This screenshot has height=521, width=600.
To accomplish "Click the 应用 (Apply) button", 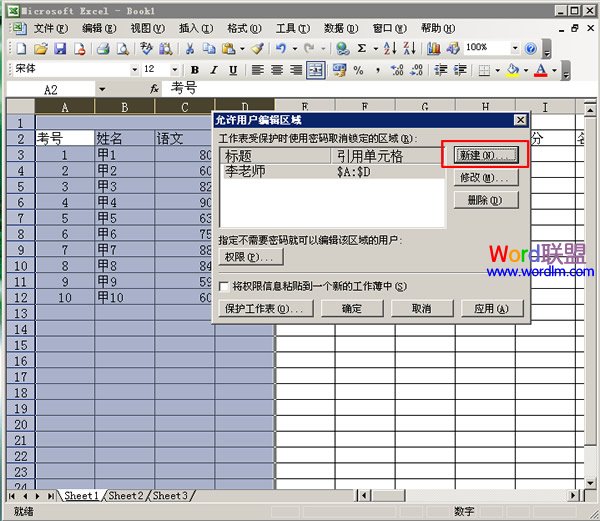I will click(x=492, y=308).
